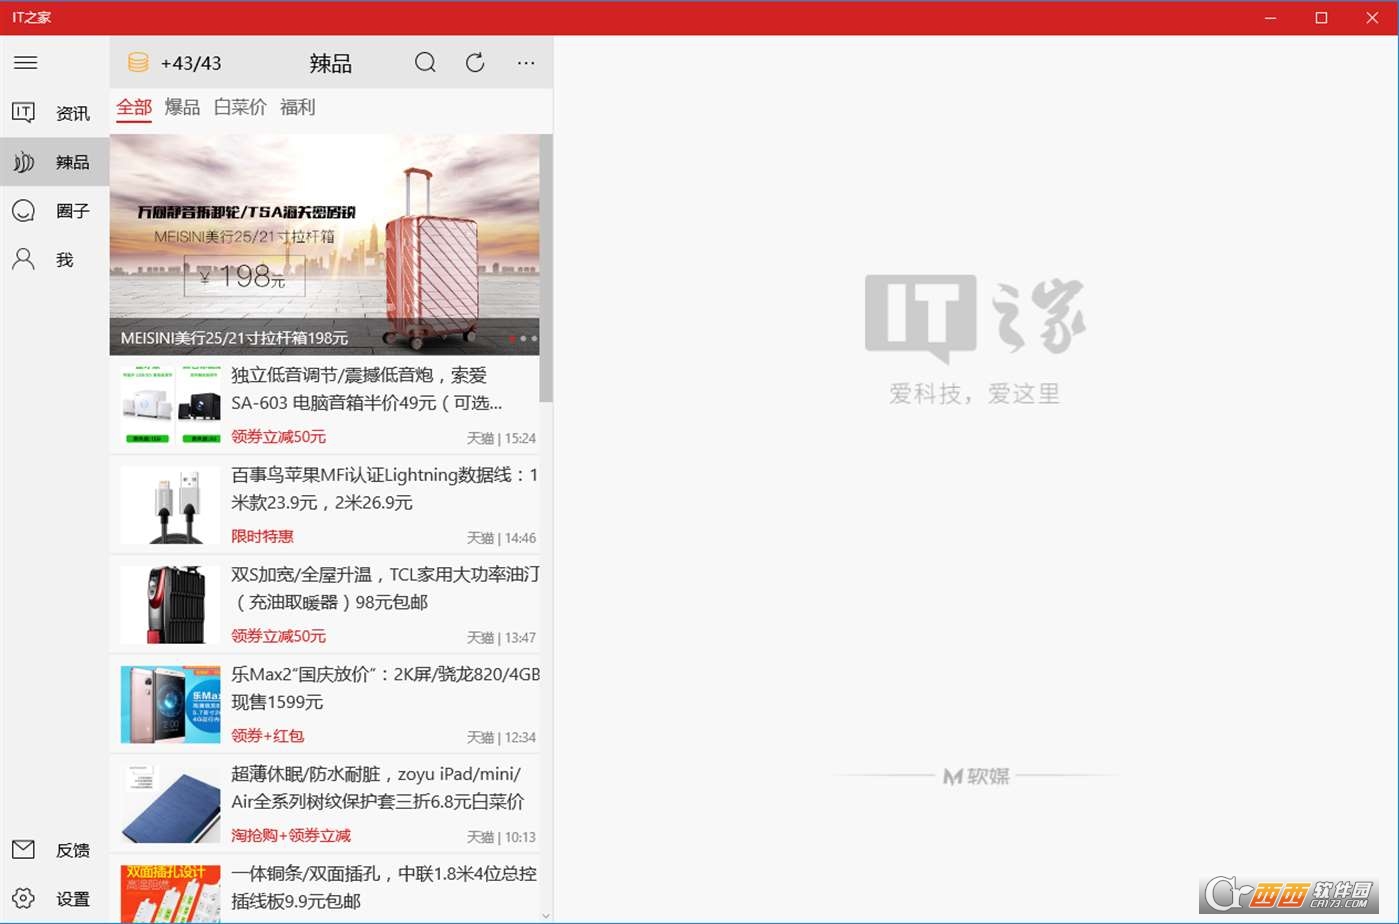Click the 圈子 community icon in sidebar
This screenshot has height=924, width=1399.
24,211
